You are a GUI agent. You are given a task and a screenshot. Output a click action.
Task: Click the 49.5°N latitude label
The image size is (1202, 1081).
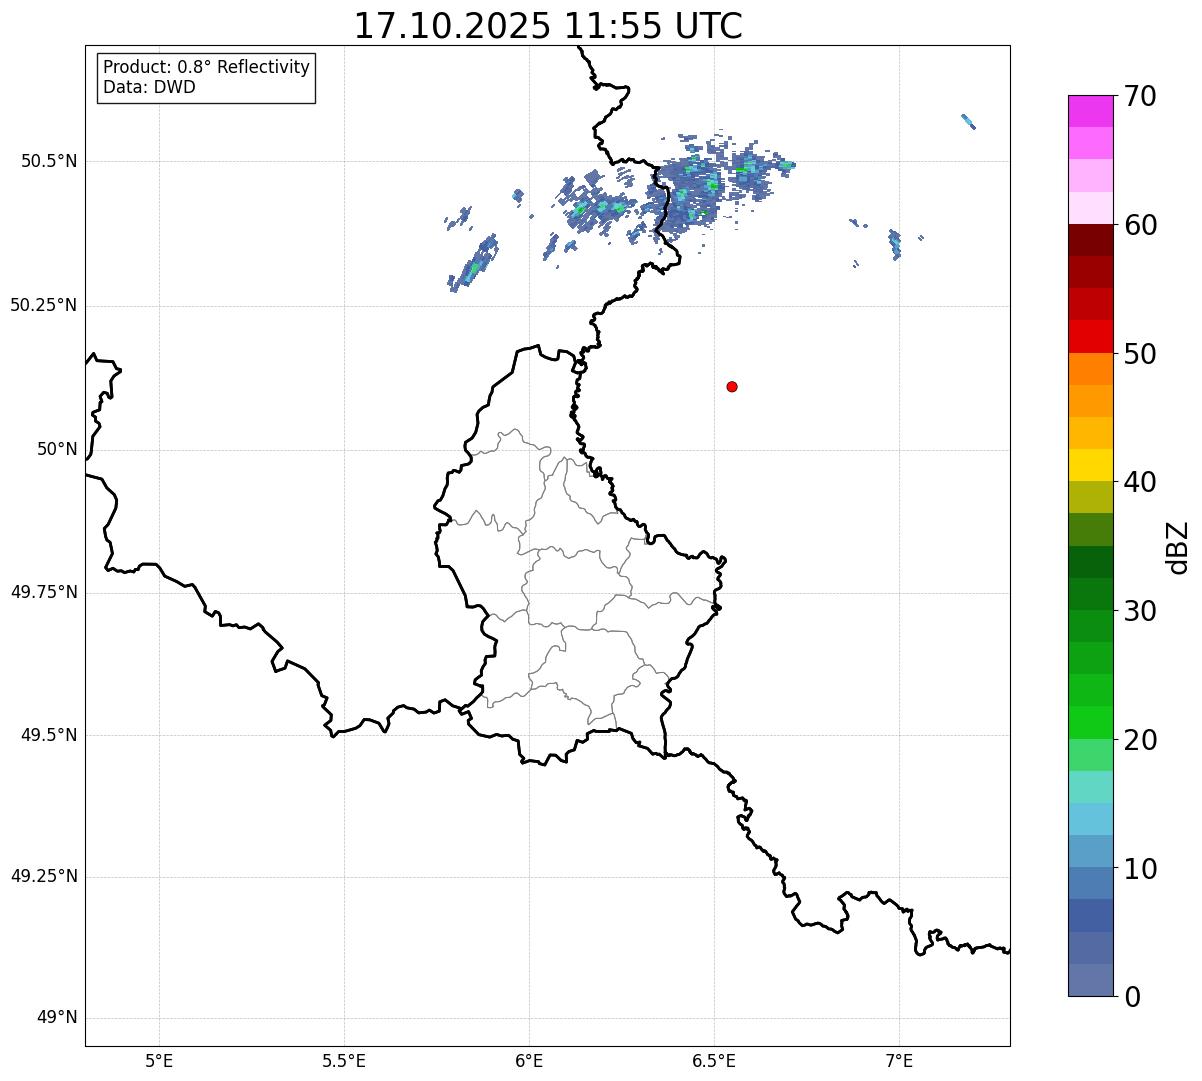(x=49, y=735)
